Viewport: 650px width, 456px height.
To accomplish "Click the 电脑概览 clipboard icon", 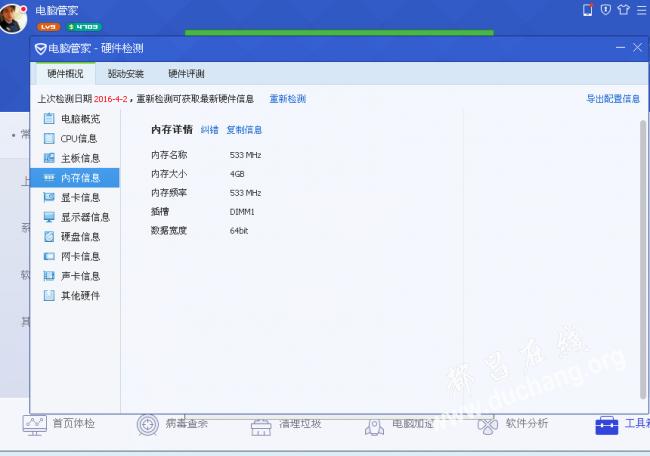I will coord(49,119).
